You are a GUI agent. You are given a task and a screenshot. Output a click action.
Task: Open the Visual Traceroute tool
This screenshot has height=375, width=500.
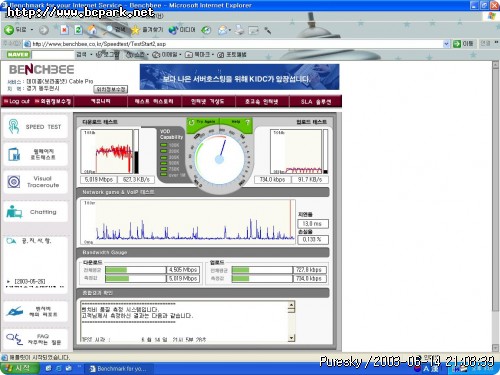[35, 182]
